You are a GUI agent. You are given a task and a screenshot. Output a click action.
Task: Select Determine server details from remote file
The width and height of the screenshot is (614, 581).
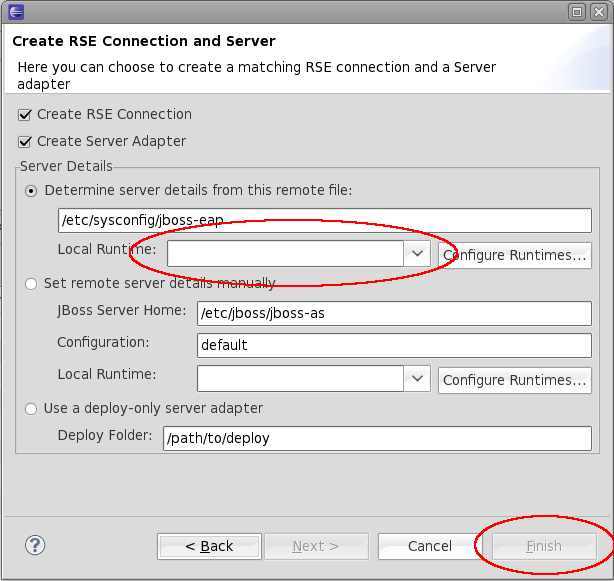click(x=31, y=190)
